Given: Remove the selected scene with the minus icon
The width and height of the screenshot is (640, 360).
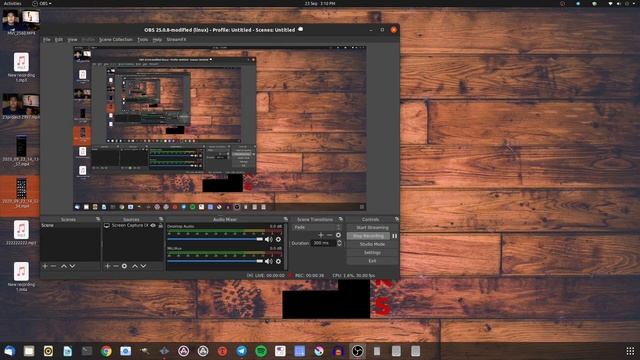Looking at the screenshot, I should tap(53, 266).
